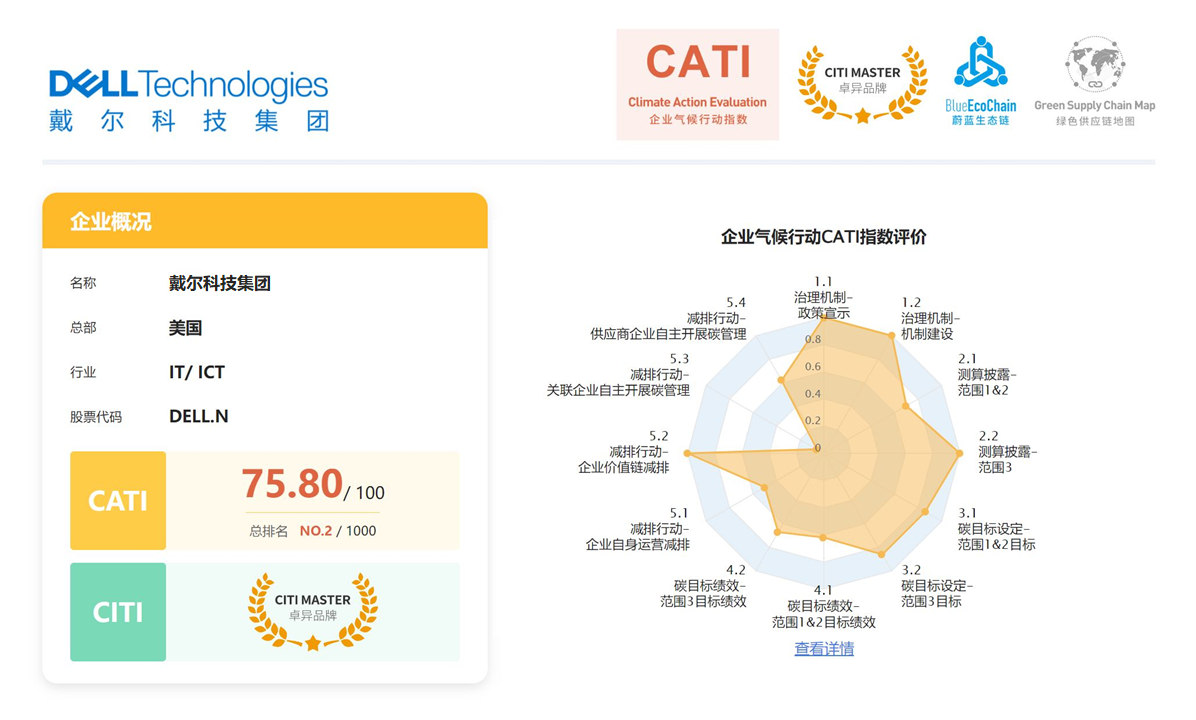Select the 企业概况 panel header

265,220
